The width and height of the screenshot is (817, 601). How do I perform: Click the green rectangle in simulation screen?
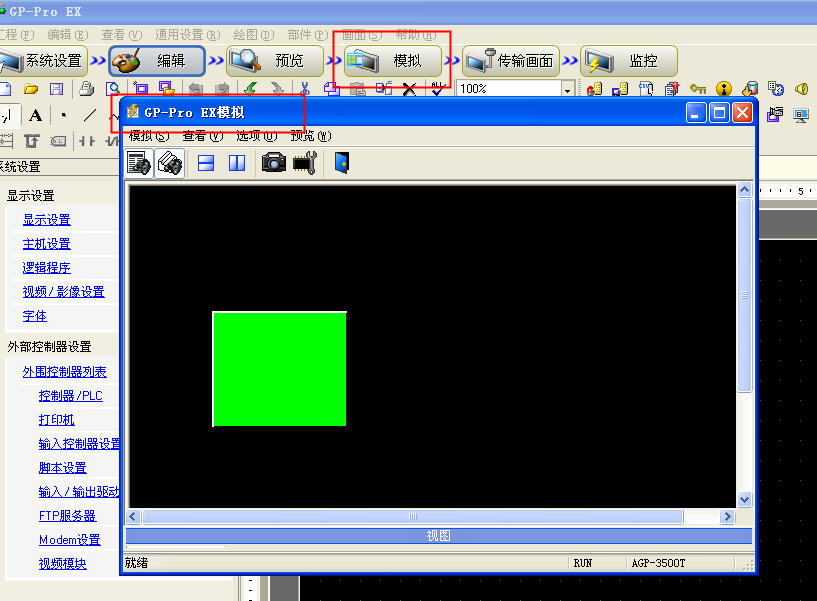pos(279,369)
